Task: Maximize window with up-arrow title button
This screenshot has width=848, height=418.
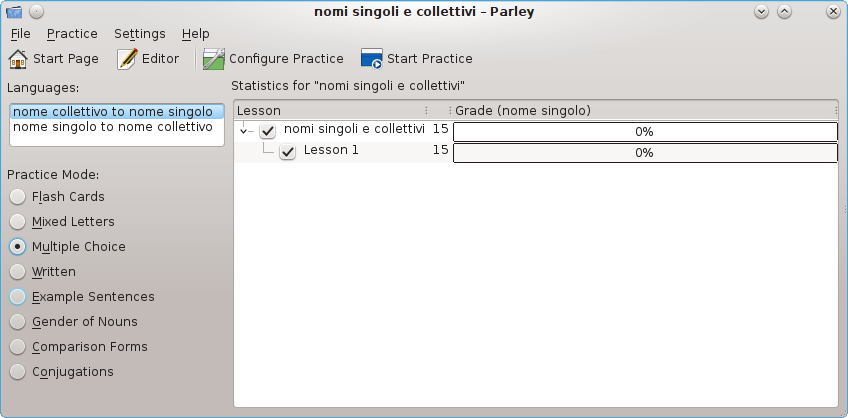Action: [784, 11]
